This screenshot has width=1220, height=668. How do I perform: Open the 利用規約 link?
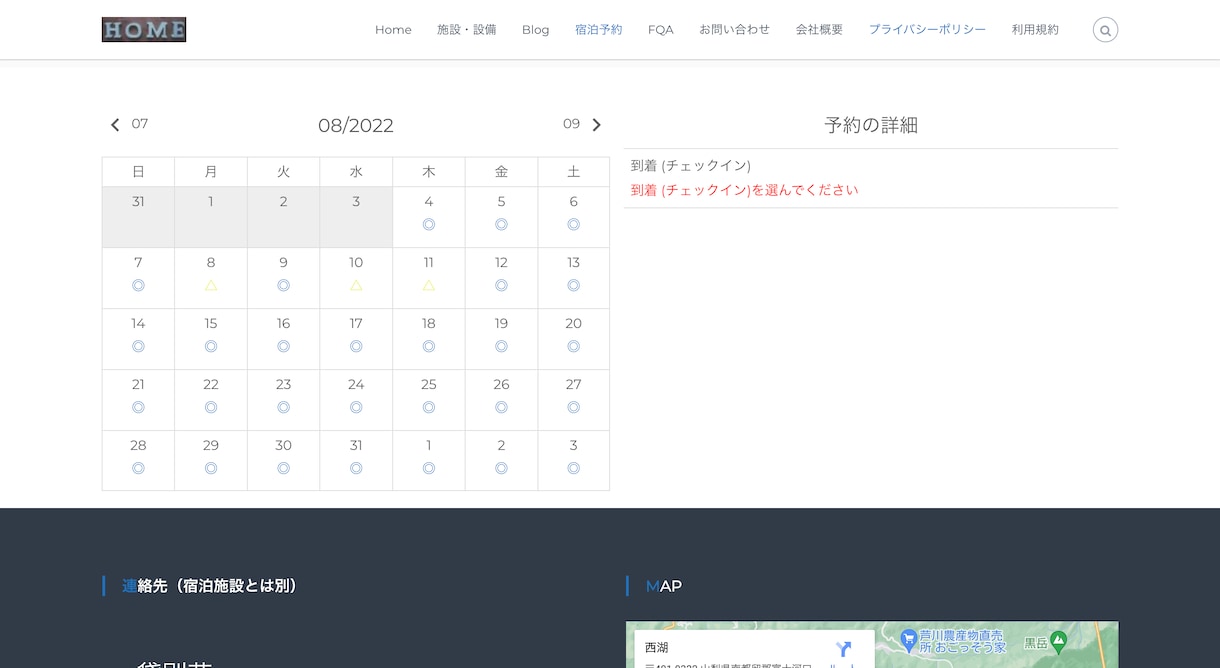tap(1036, 30)
